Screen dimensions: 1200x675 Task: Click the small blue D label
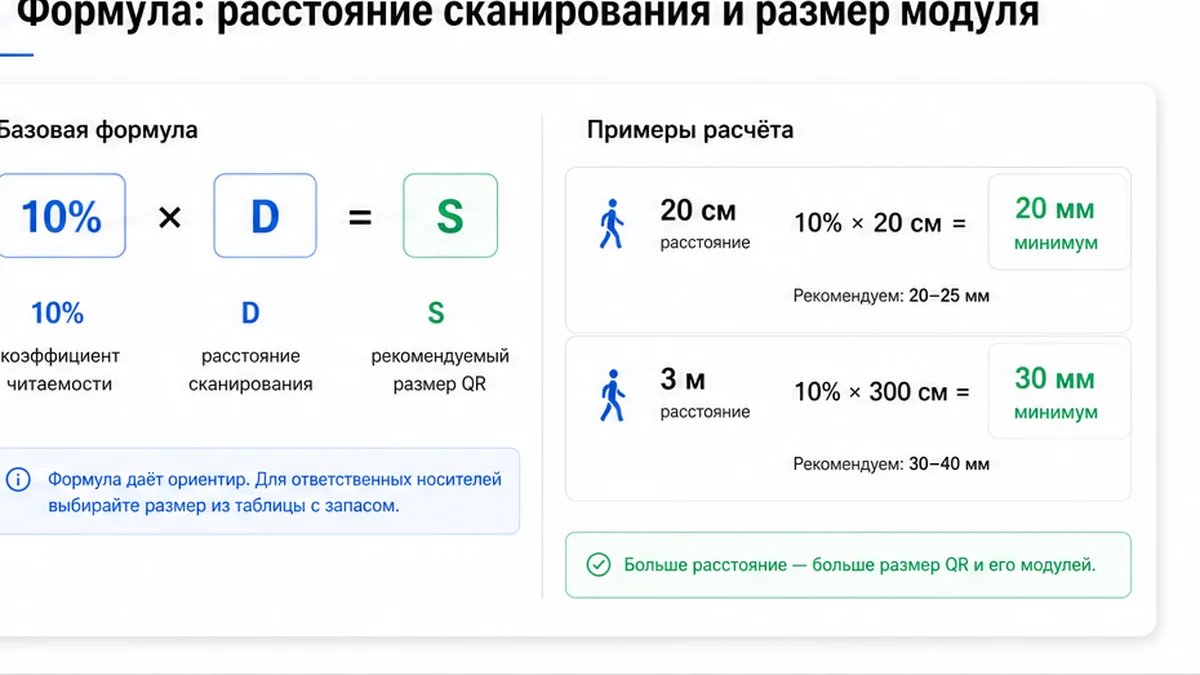[x=250, y=313]
